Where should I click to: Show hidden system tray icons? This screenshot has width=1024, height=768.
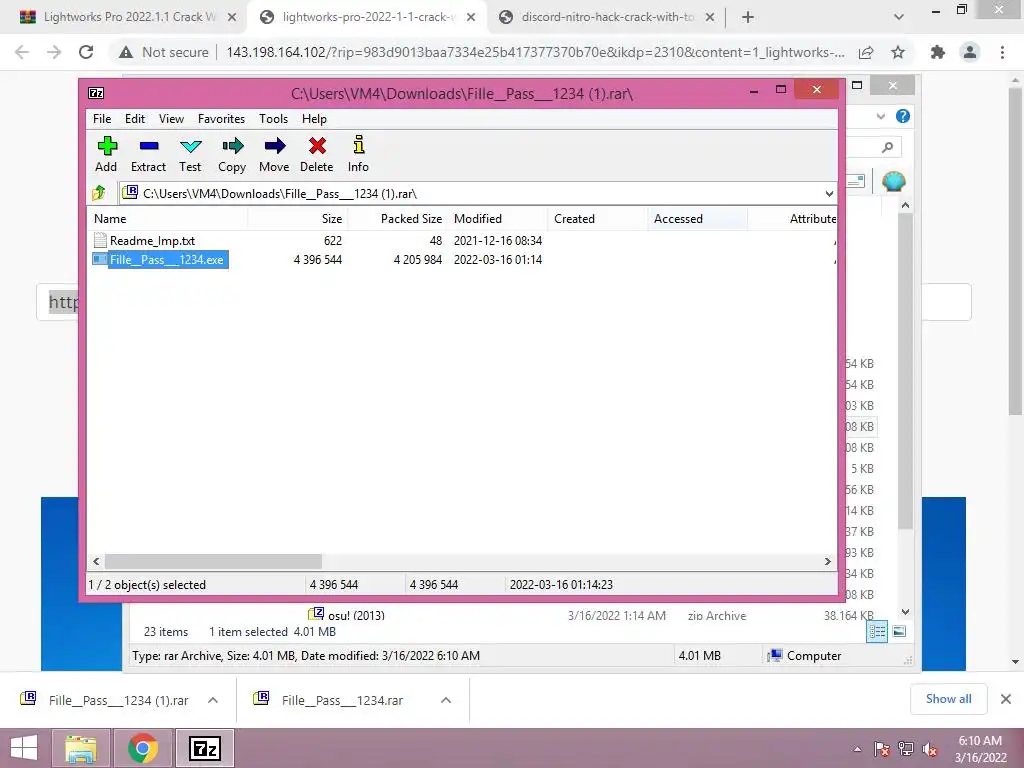857,750
